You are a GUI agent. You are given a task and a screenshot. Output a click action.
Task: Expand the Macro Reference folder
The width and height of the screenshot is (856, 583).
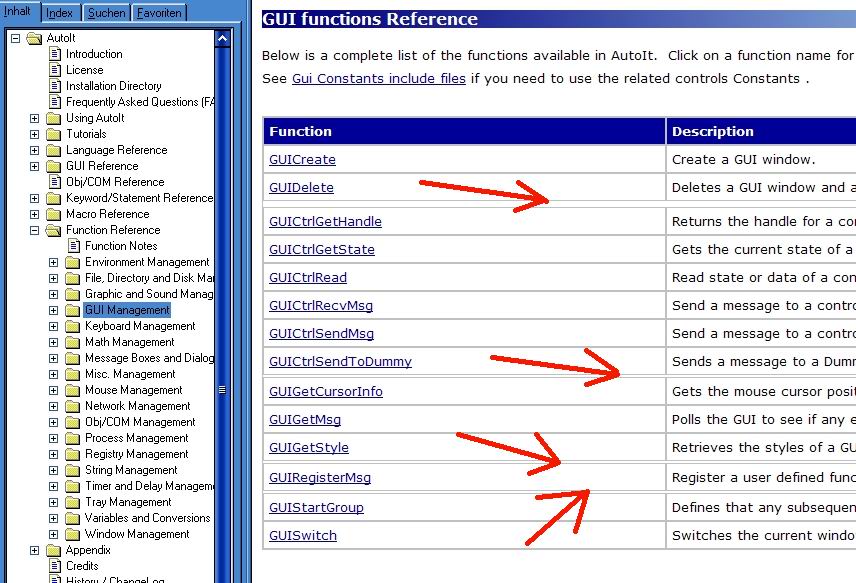(34, 215)
